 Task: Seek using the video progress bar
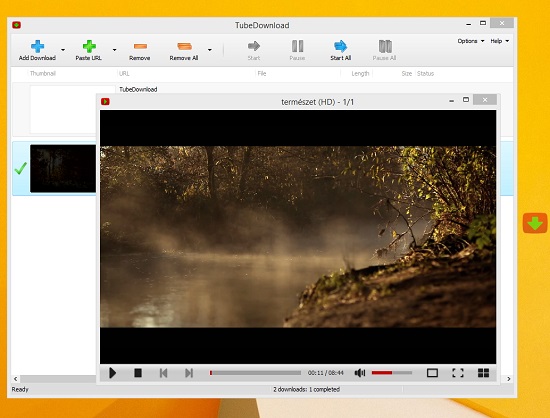(255, 373)
